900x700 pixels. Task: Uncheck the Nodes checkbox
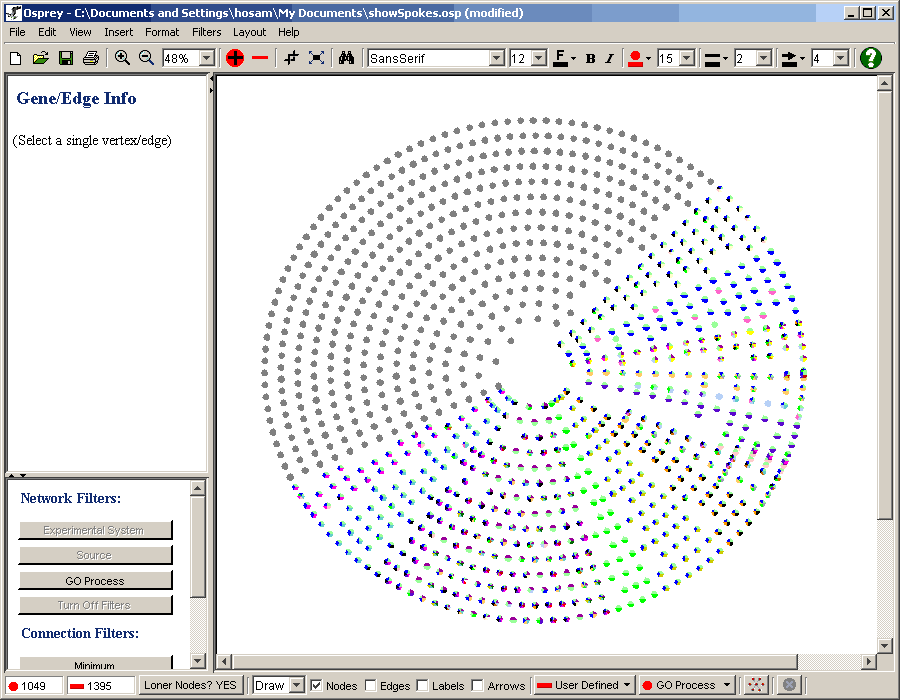point(316,685)
